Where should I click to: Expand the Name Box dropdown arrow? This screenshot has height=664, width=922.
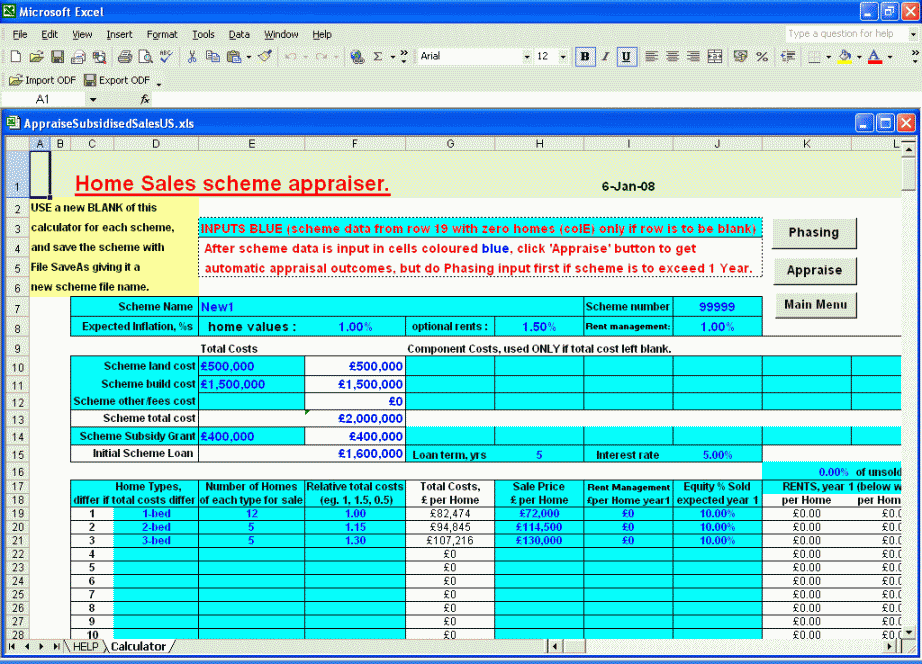(x=93, y=99)
